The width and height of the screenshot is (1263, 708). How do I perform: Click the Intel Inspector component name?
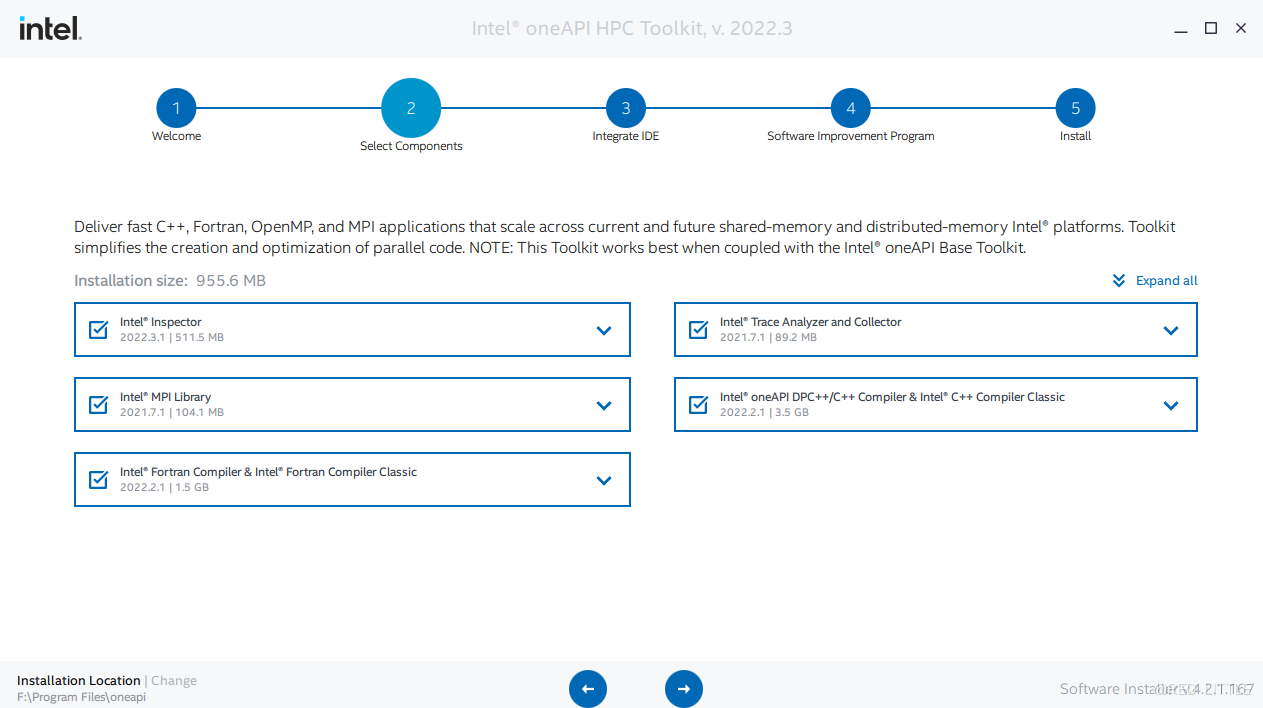[161, 322]
